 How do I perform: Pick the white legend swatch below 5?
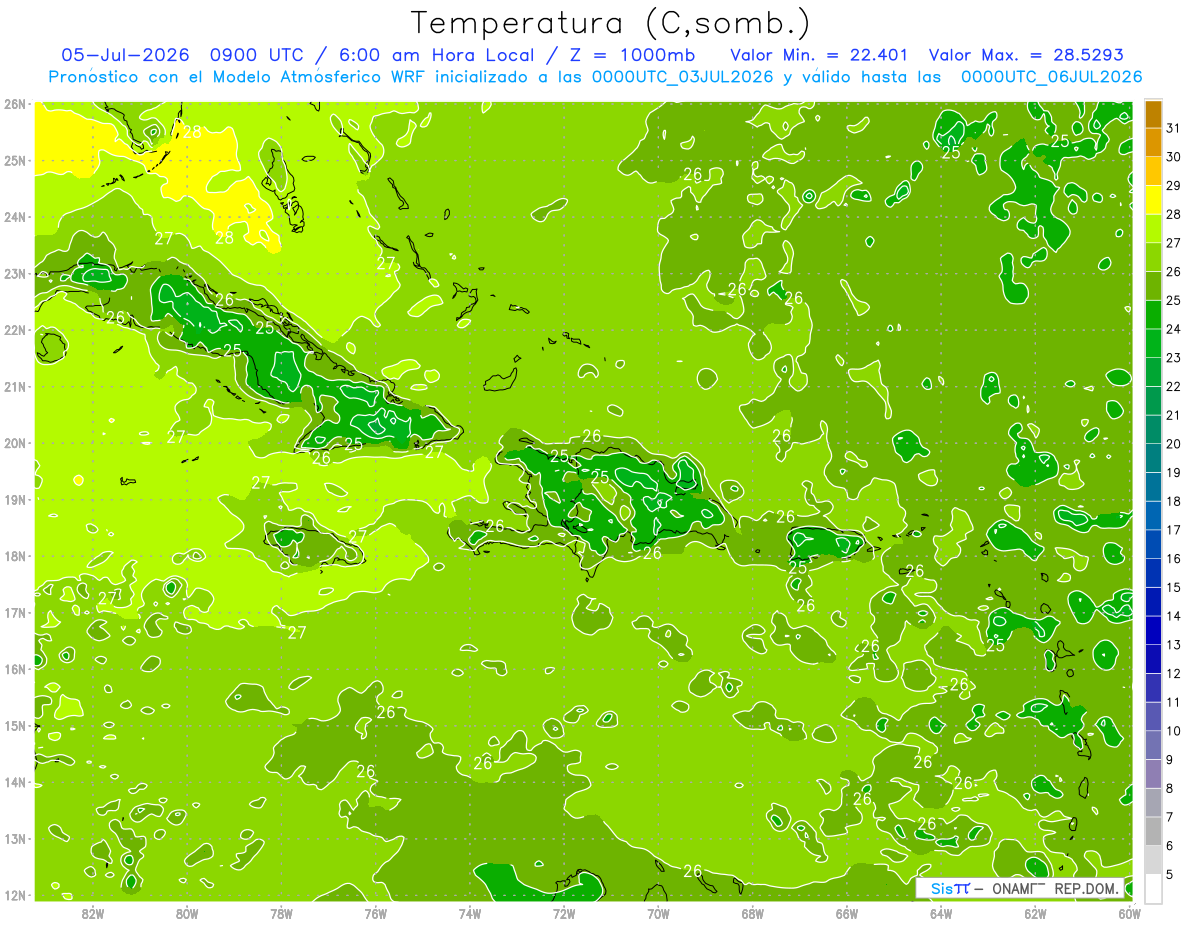tap(1153, 888)
